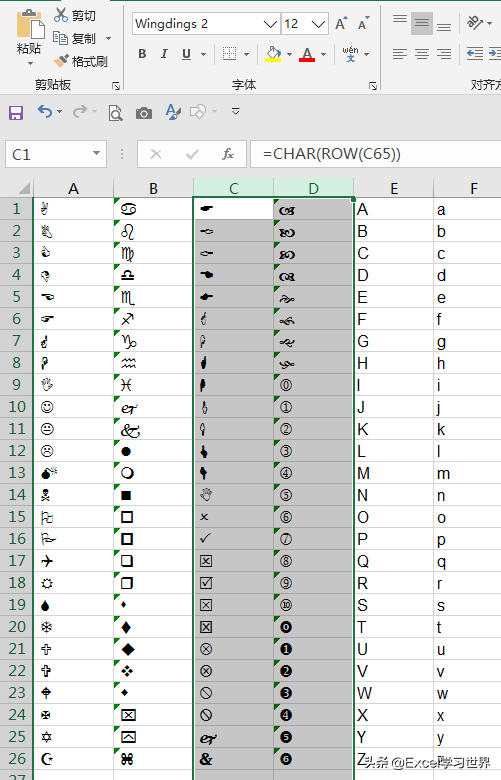Click the Paste clipboard icon
Image resolution: width=501 pixels, height=780 pixels.
(29, 24)
